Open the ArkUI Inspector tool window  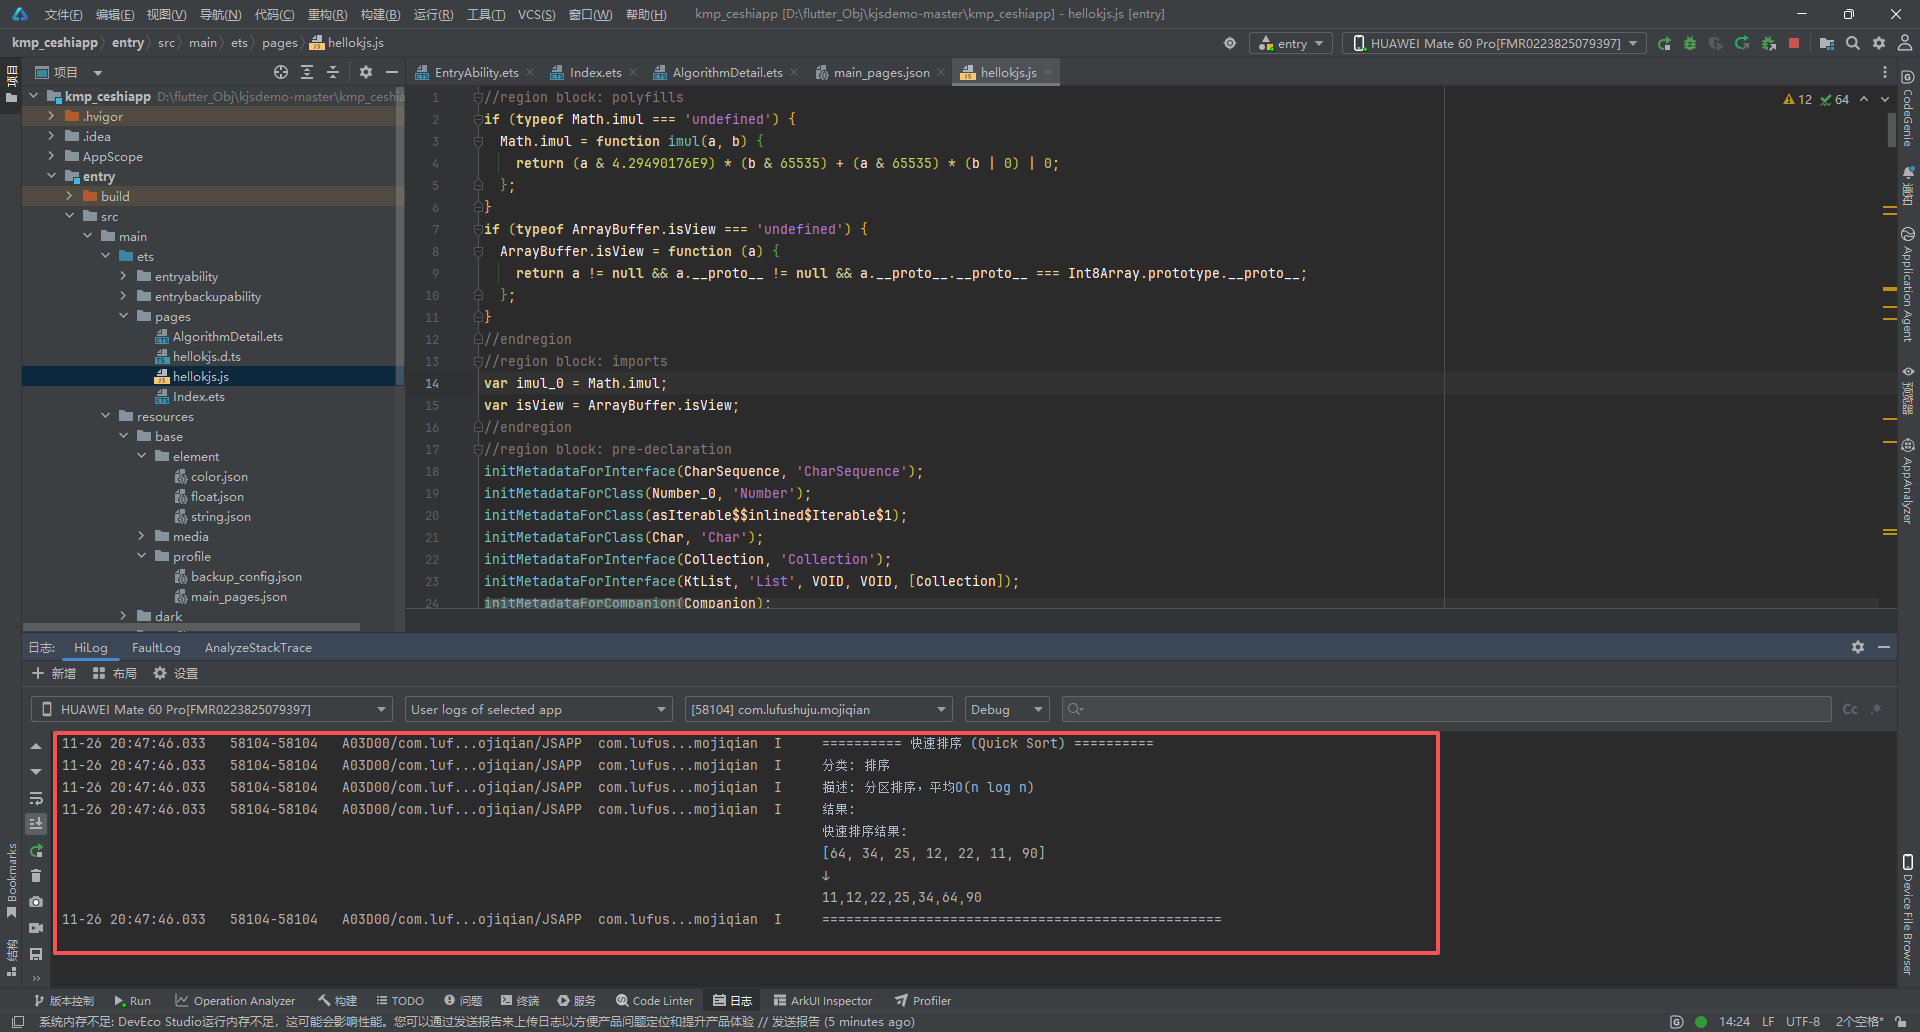(x=822, y=1000)
